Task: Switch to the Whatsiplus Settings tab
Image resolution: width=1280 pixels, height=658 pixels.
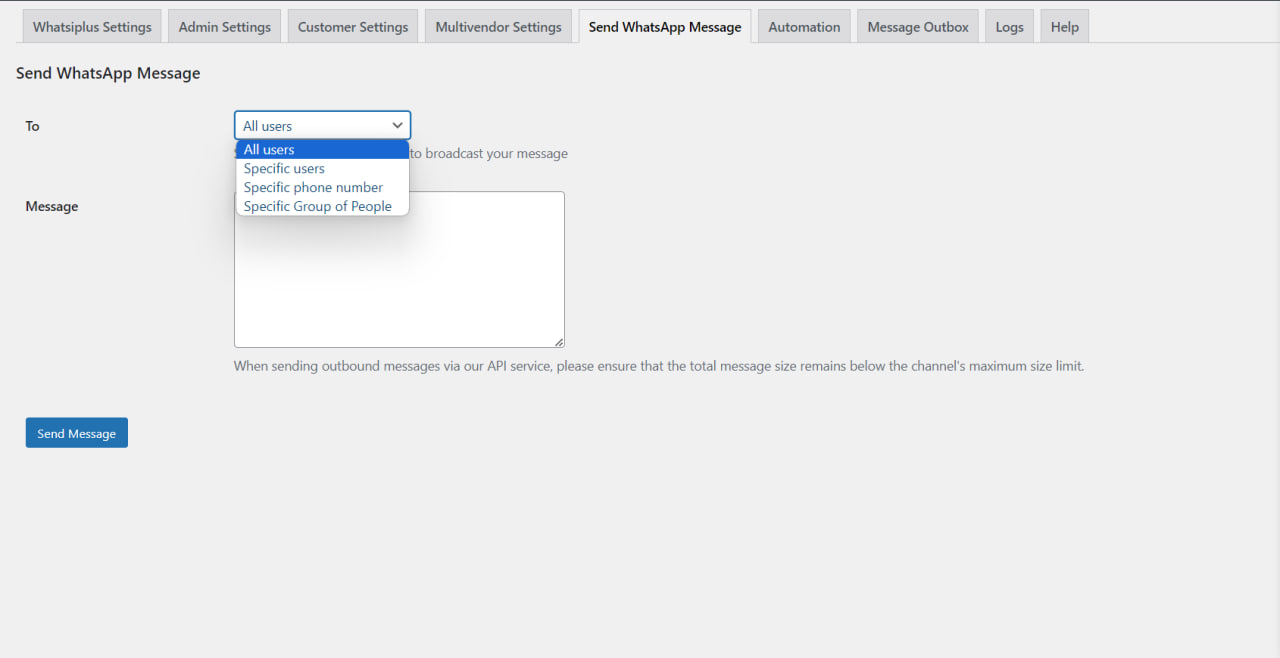Action: [91, 26]
